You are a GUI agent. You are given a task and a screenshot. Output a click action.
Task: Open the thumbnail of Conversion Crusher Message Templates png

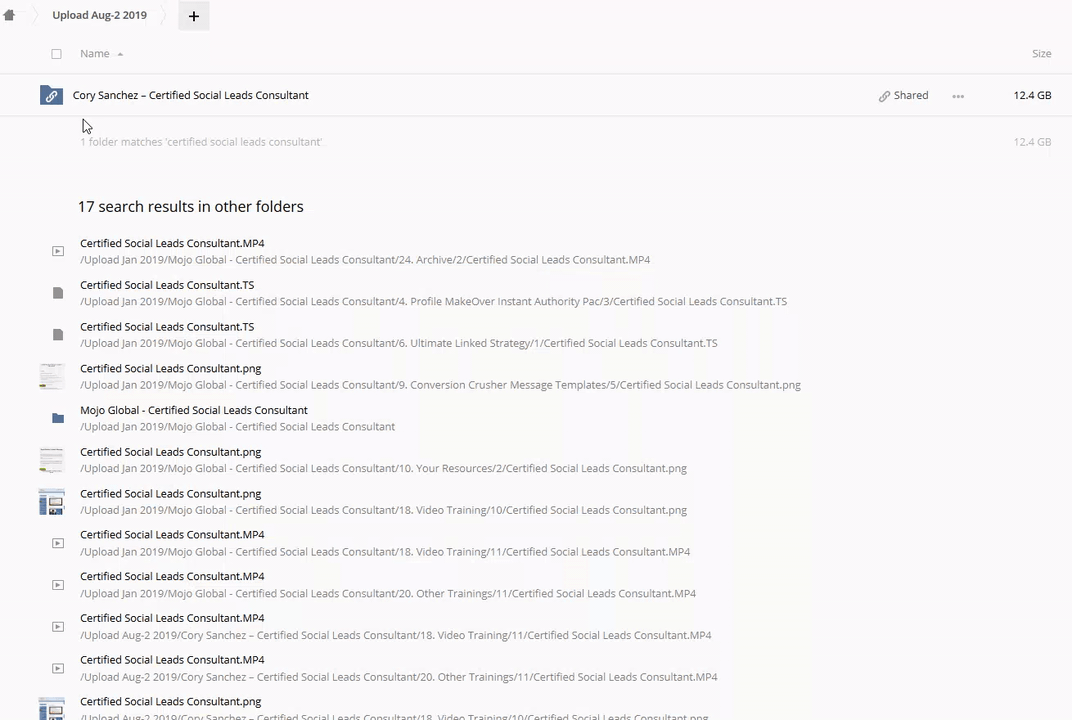click(x=51, y=376)
